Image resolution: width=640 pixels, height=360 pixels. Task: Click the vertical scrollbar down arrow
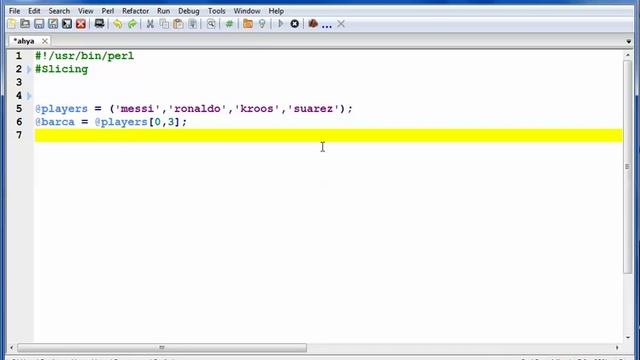[627, 338]
